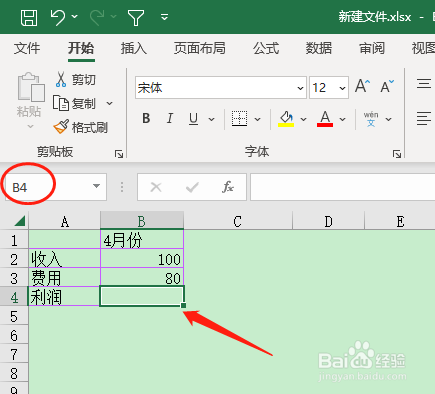The width and height of the screenshot is (435, 394).
Task: Click the Increase Font Size icon
Action: pyautogui.click(x=362, y=86)
